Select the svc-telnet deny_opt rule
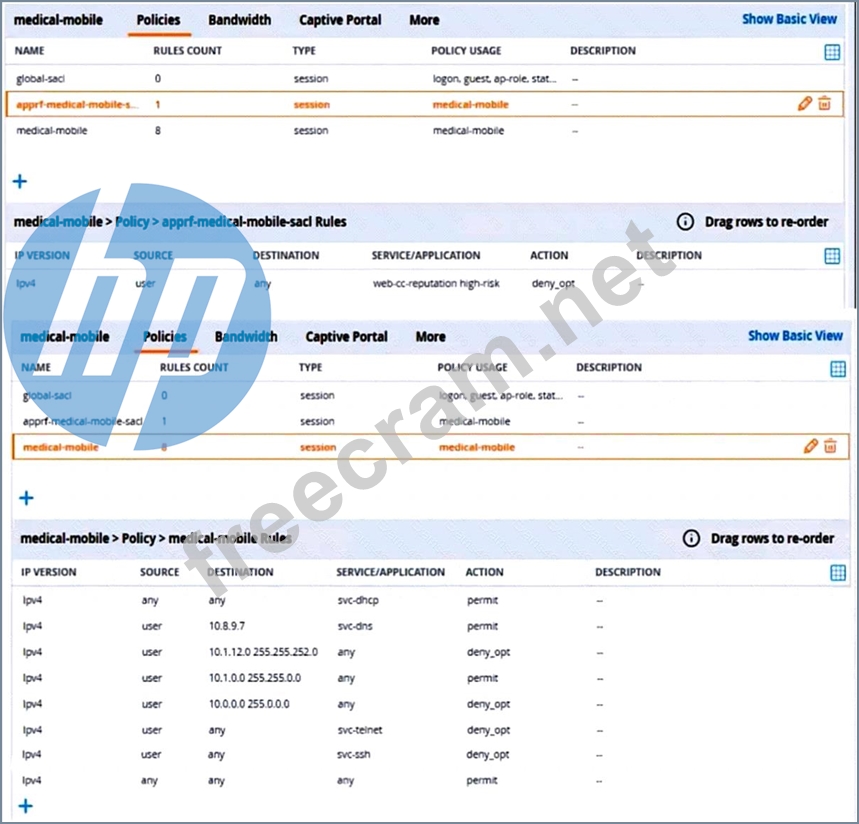859x824 pixels. click(431, 730)
